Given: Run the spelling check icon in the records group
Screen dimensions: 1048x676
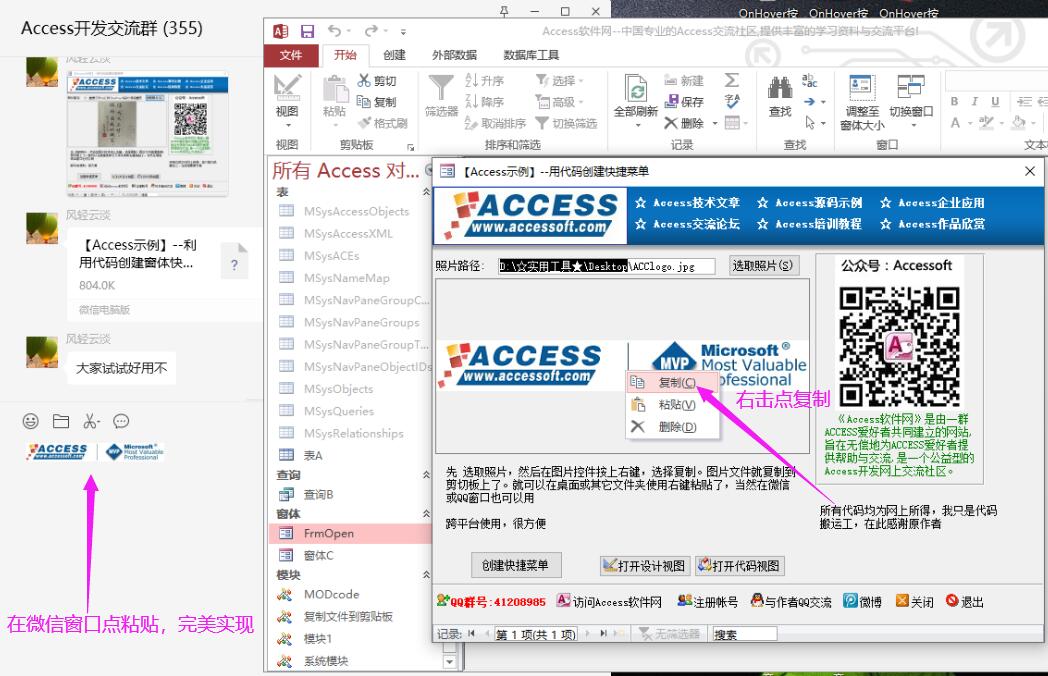Looking at the screenshot, I should tap(732, 102).
